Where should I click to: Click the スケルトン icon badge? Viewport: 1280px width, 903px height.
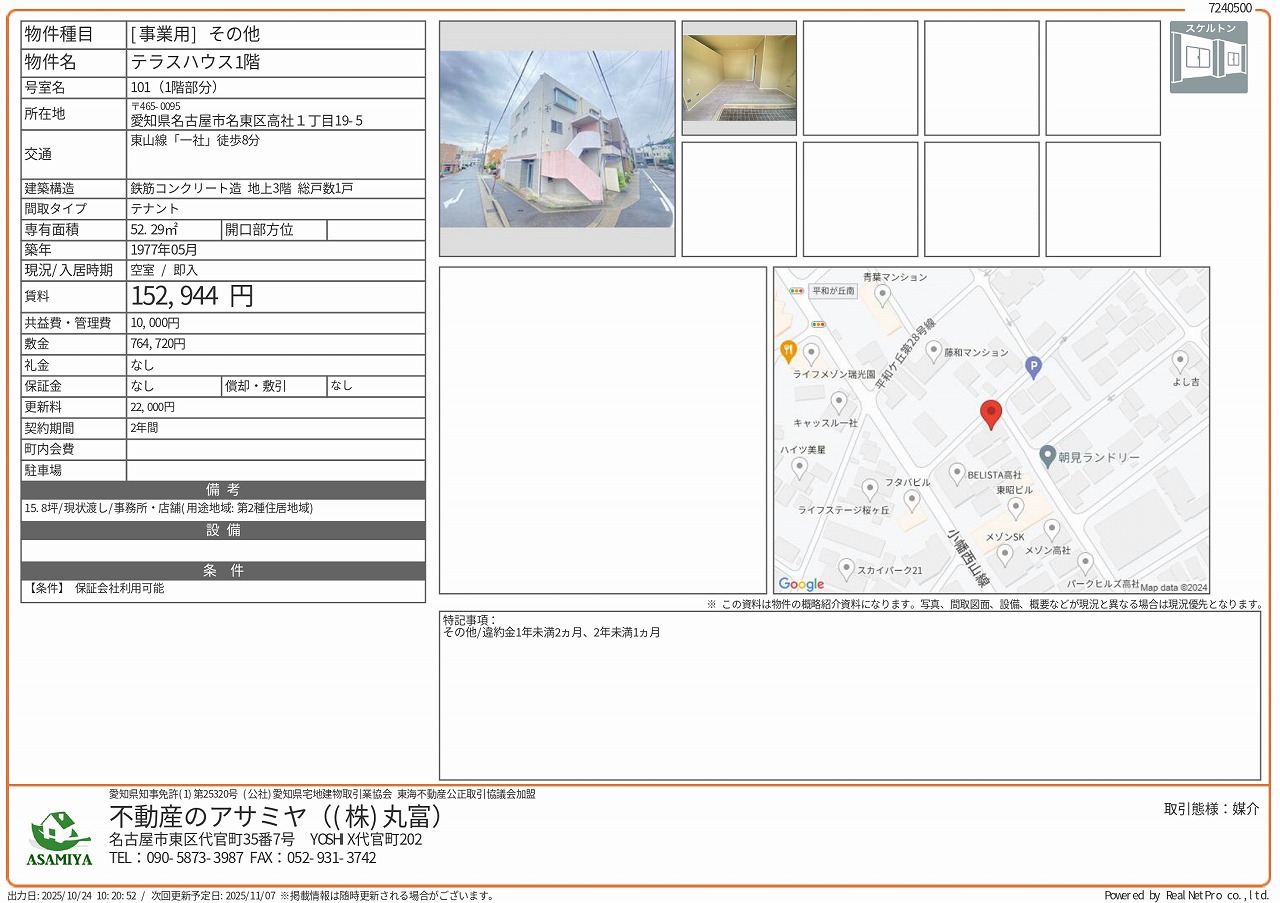1208,57
